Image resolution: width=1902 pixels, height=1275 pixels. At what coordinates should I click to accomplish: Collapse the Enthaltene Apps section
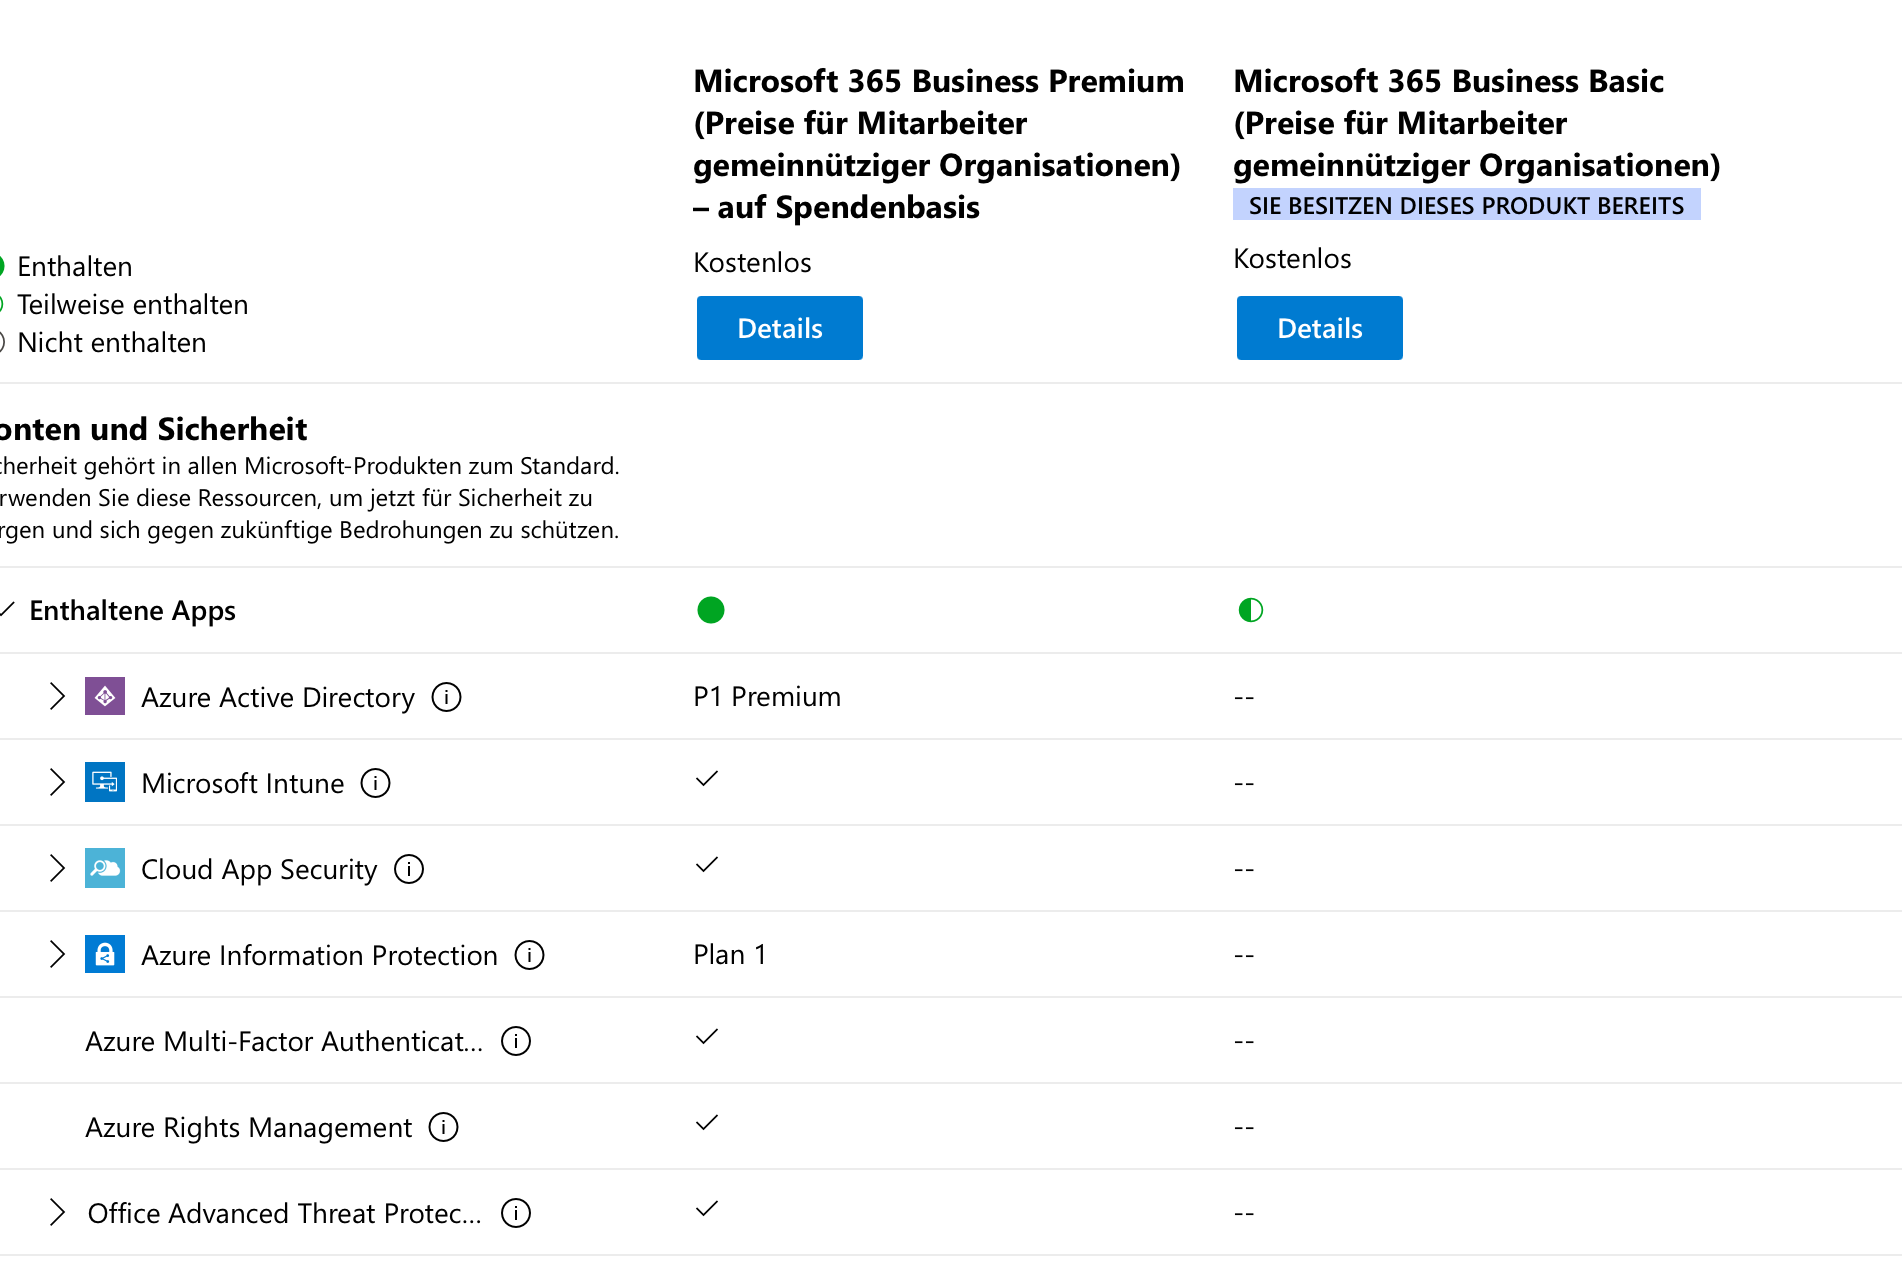[8, 609]
